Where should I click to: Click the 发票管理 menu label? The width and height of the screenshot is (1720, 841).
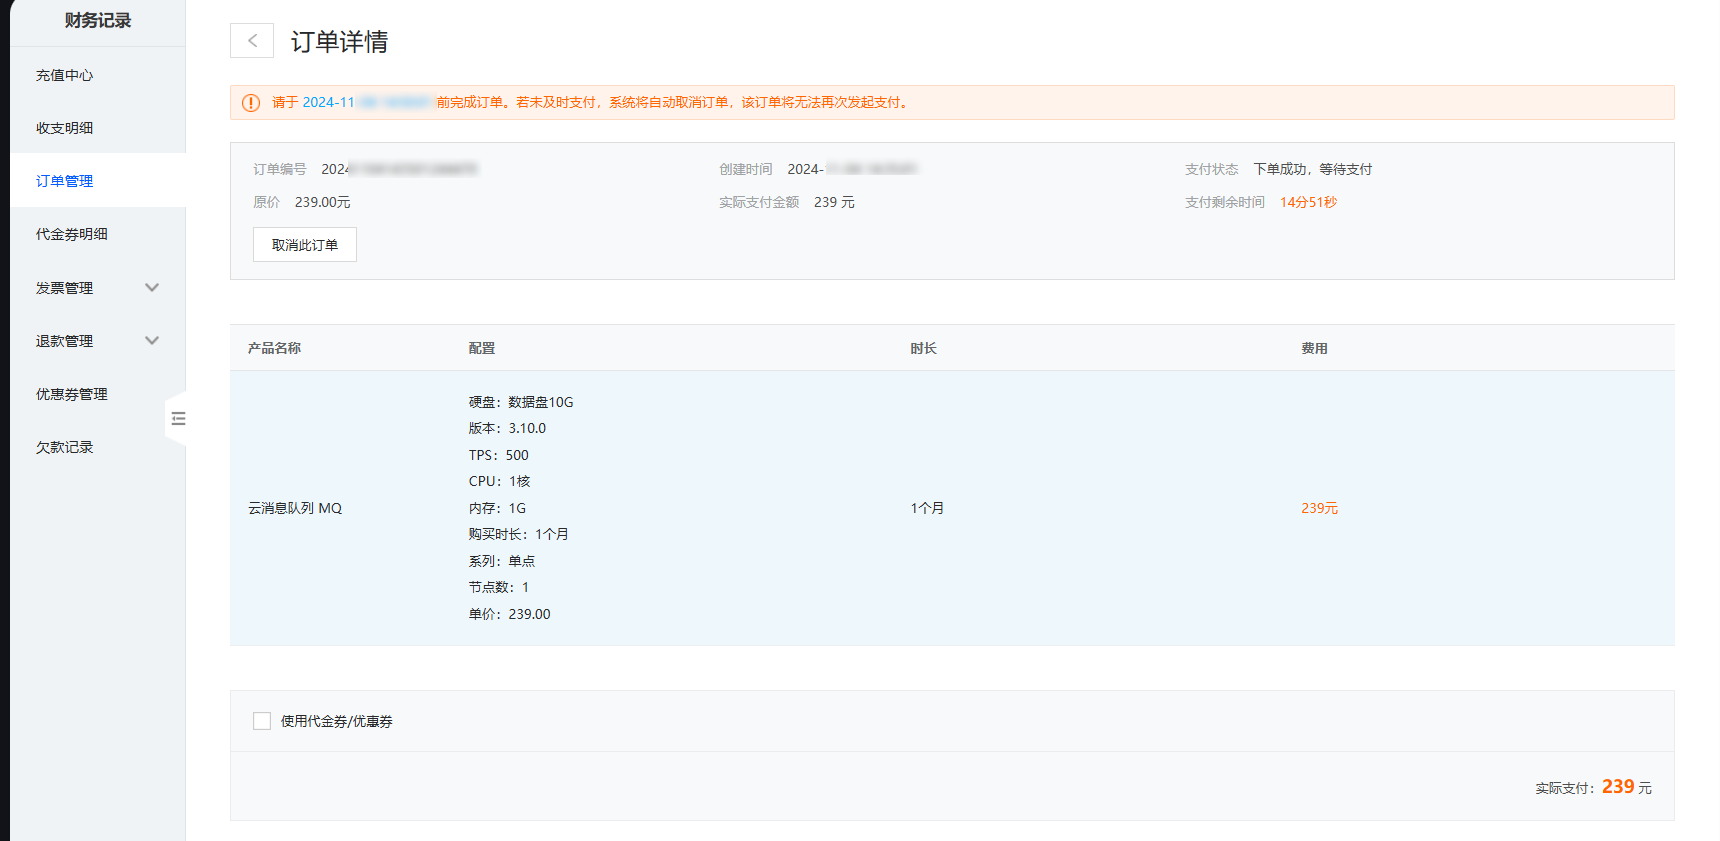tap(65, 288)
